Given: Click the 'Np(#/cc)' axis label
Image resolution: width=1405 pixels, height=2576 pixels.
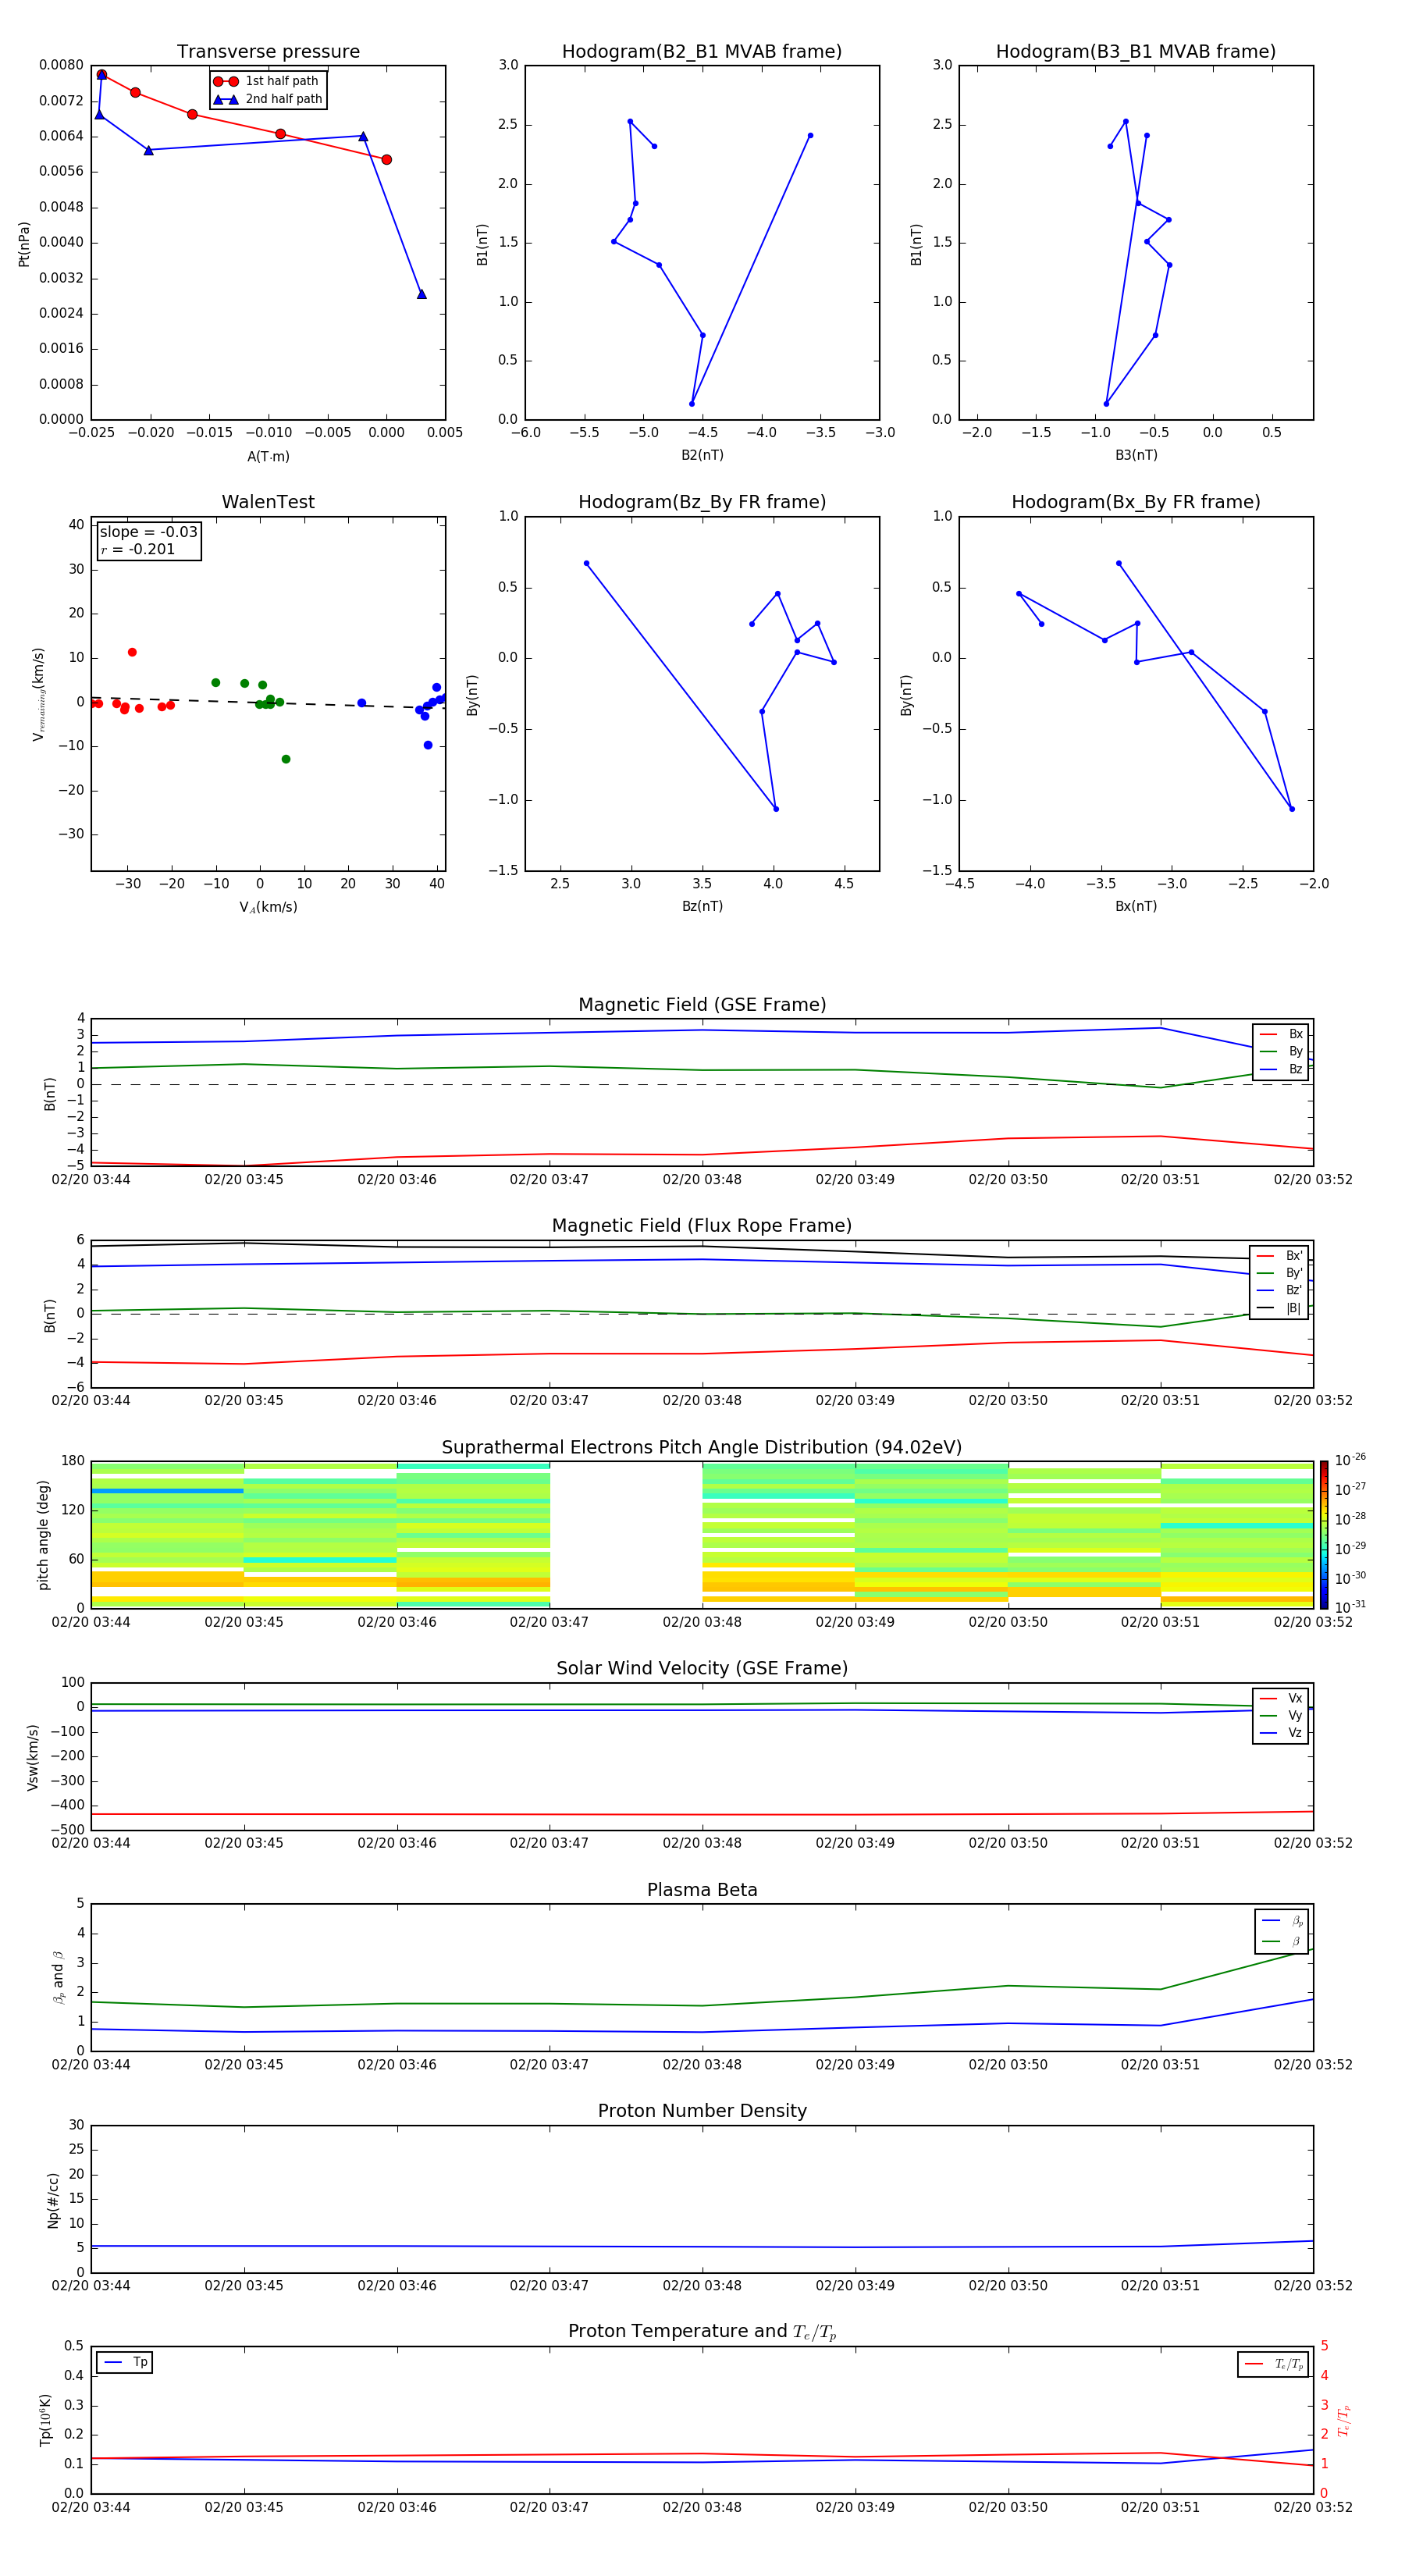Looking at the screenshot, I should pyautogui.click(x=53, y=2200).
